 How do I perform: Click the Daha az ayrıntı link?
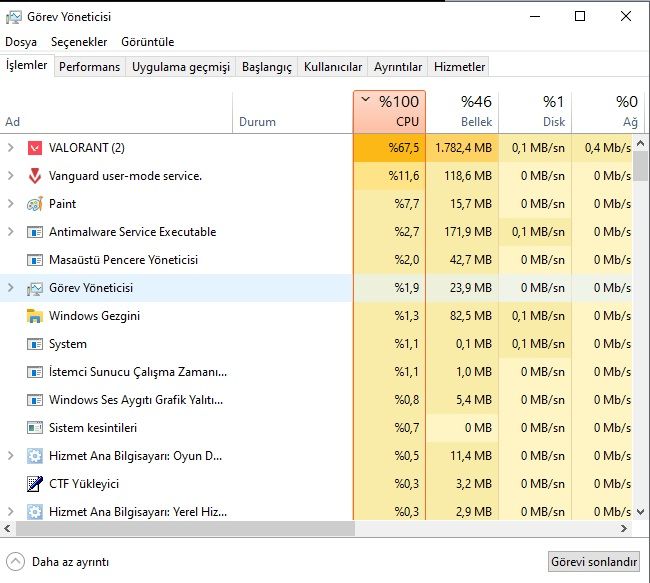(70, 562)
